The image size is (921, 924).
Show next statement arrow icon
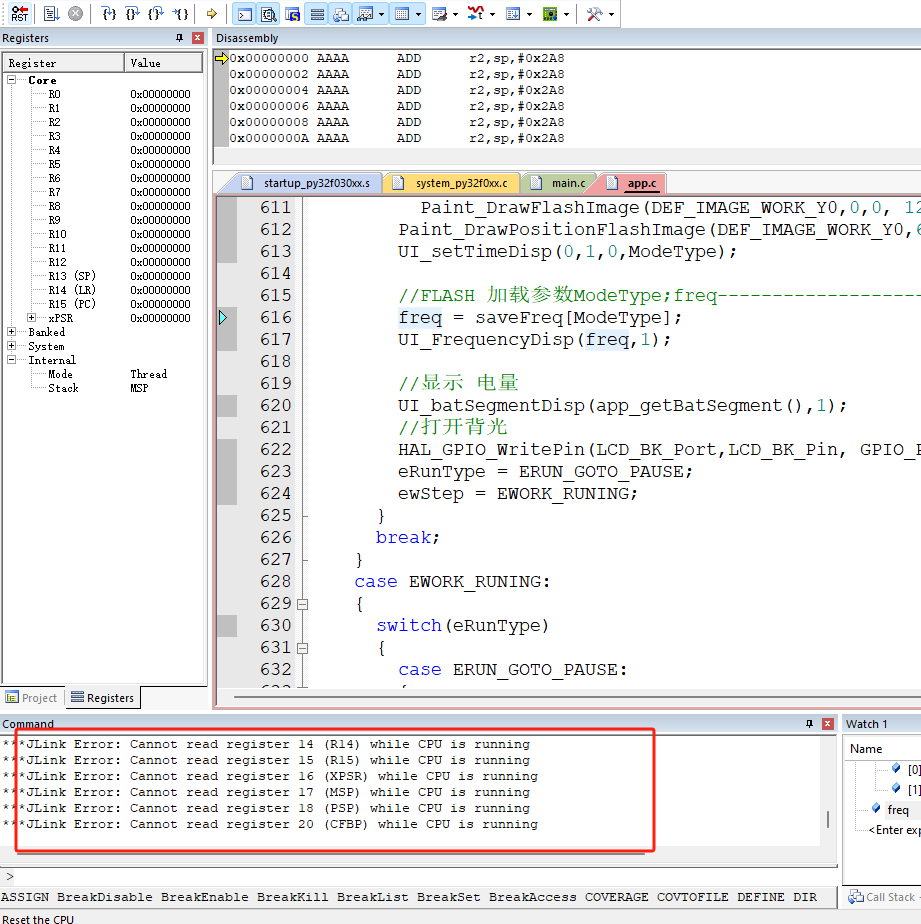coord(212,13)
